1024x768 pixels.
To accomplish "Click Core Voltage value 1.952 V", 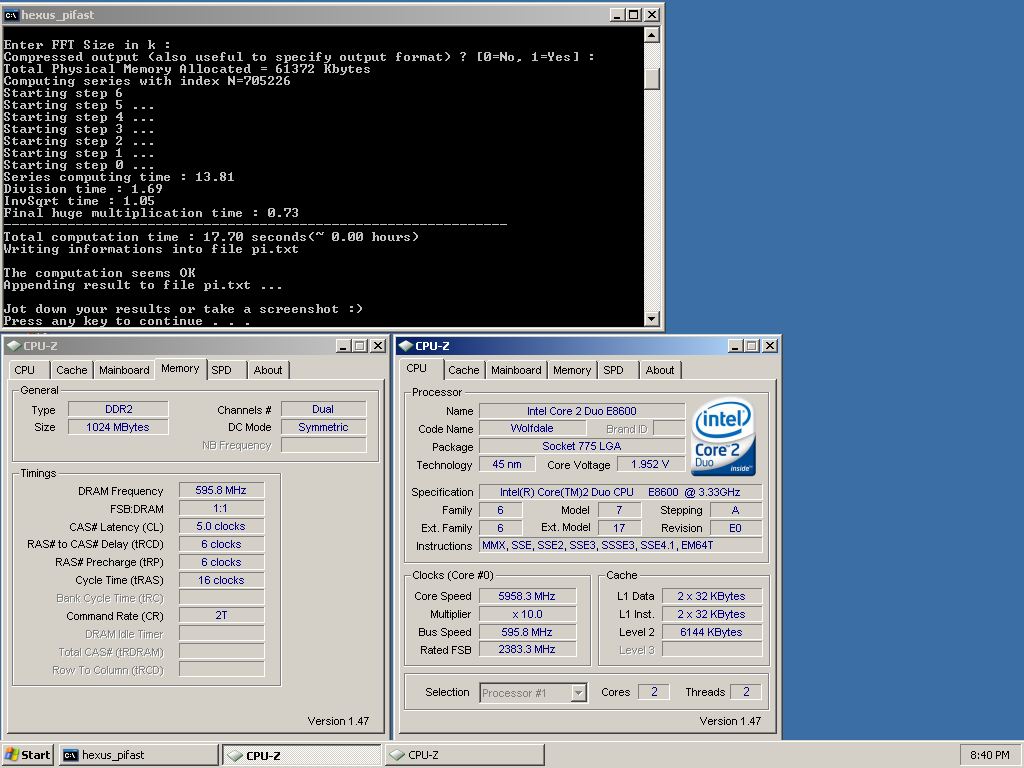I will point(650,464).
